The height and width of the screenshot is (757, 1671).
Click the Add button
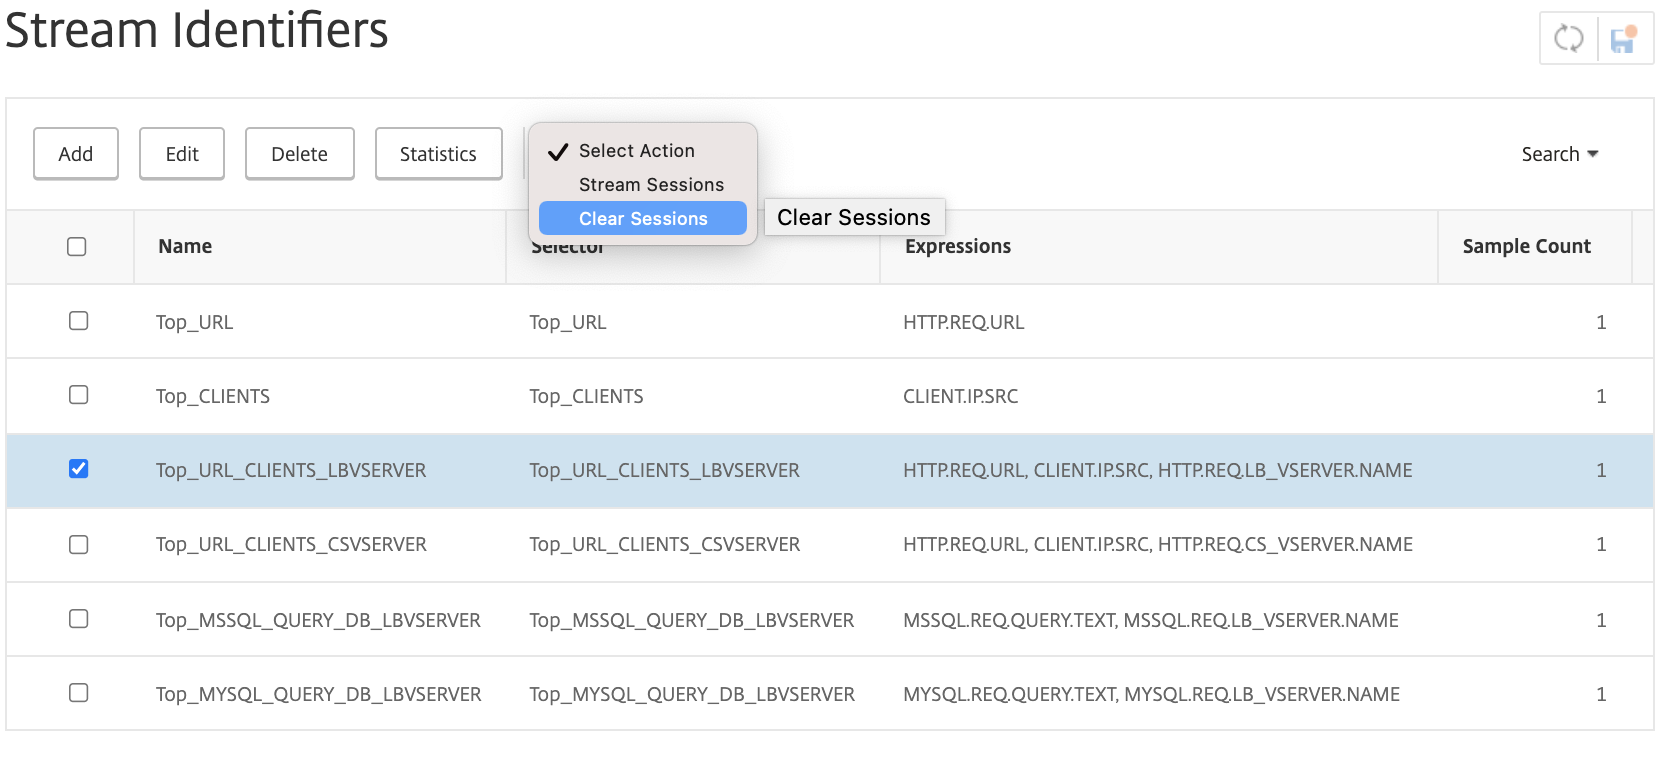pyautogui.click(x=76, y=154)
